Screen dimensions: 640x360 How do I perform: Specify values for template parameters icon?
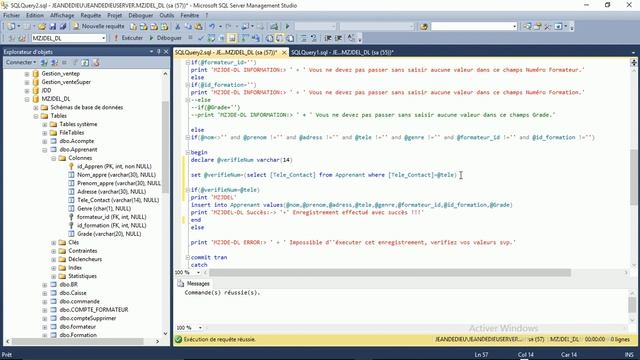(x=351, y=38)
